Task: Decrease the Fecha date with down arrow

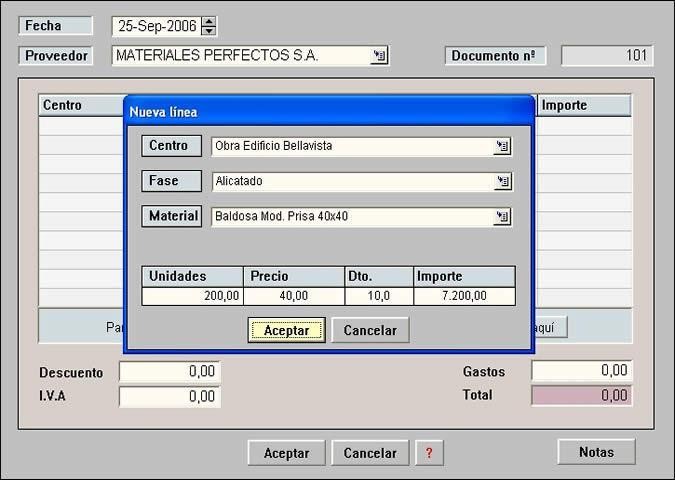Action: 208,31
